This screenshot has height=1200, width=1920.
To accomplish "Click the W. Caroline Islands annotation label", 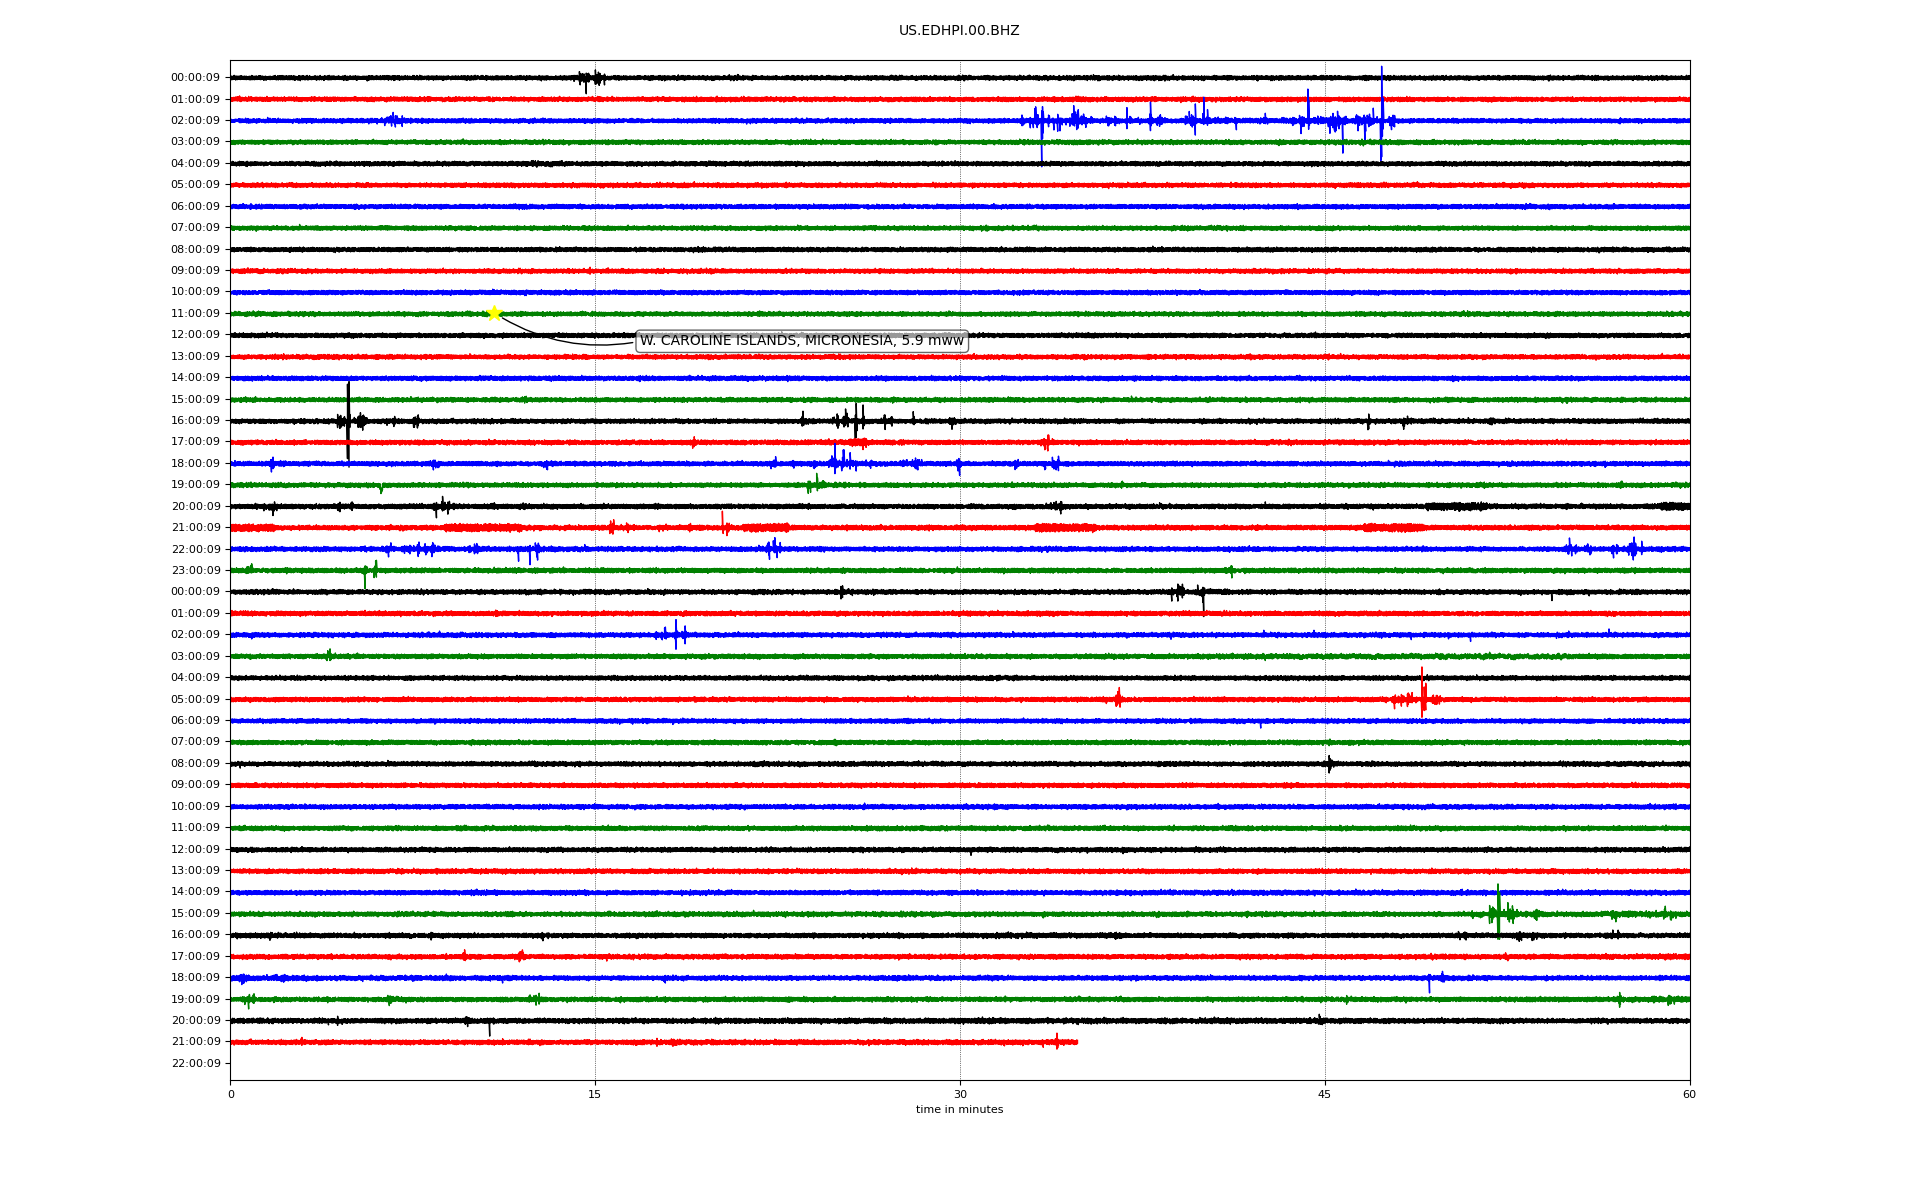I will pyautogui.click(x=801, y=341).
